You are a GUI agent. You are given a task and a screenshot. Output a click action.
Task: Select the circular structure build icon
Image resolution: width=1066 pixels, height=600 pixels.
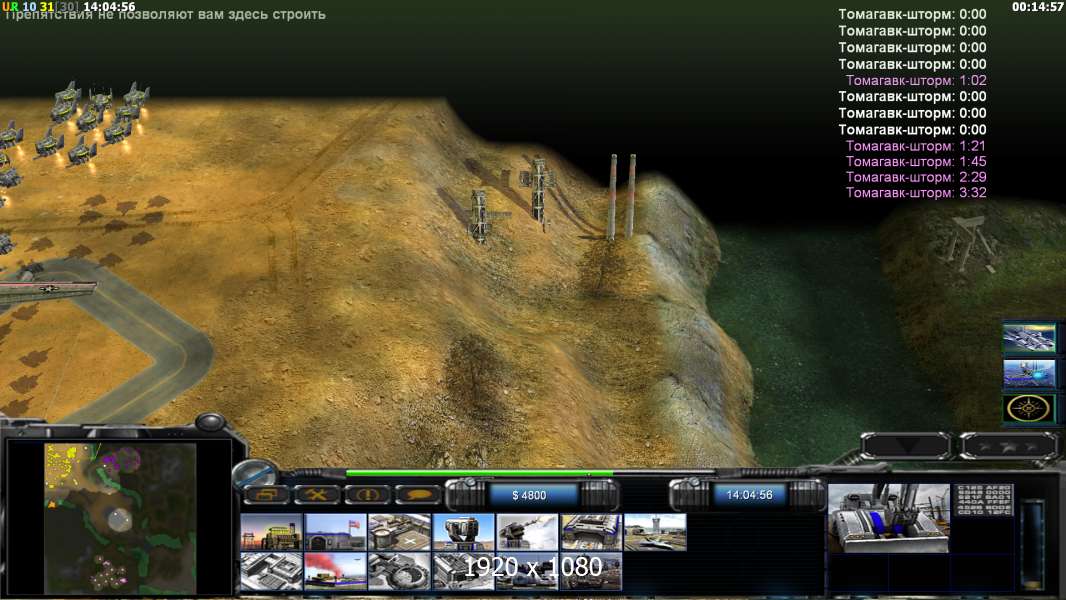click(x=400, y=571)
